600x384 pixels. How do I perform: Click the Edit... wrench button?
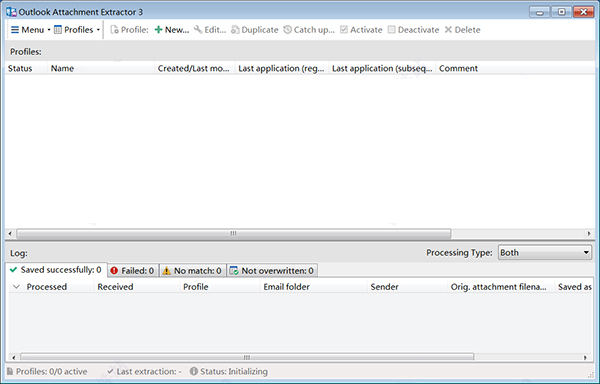[210, 30]
